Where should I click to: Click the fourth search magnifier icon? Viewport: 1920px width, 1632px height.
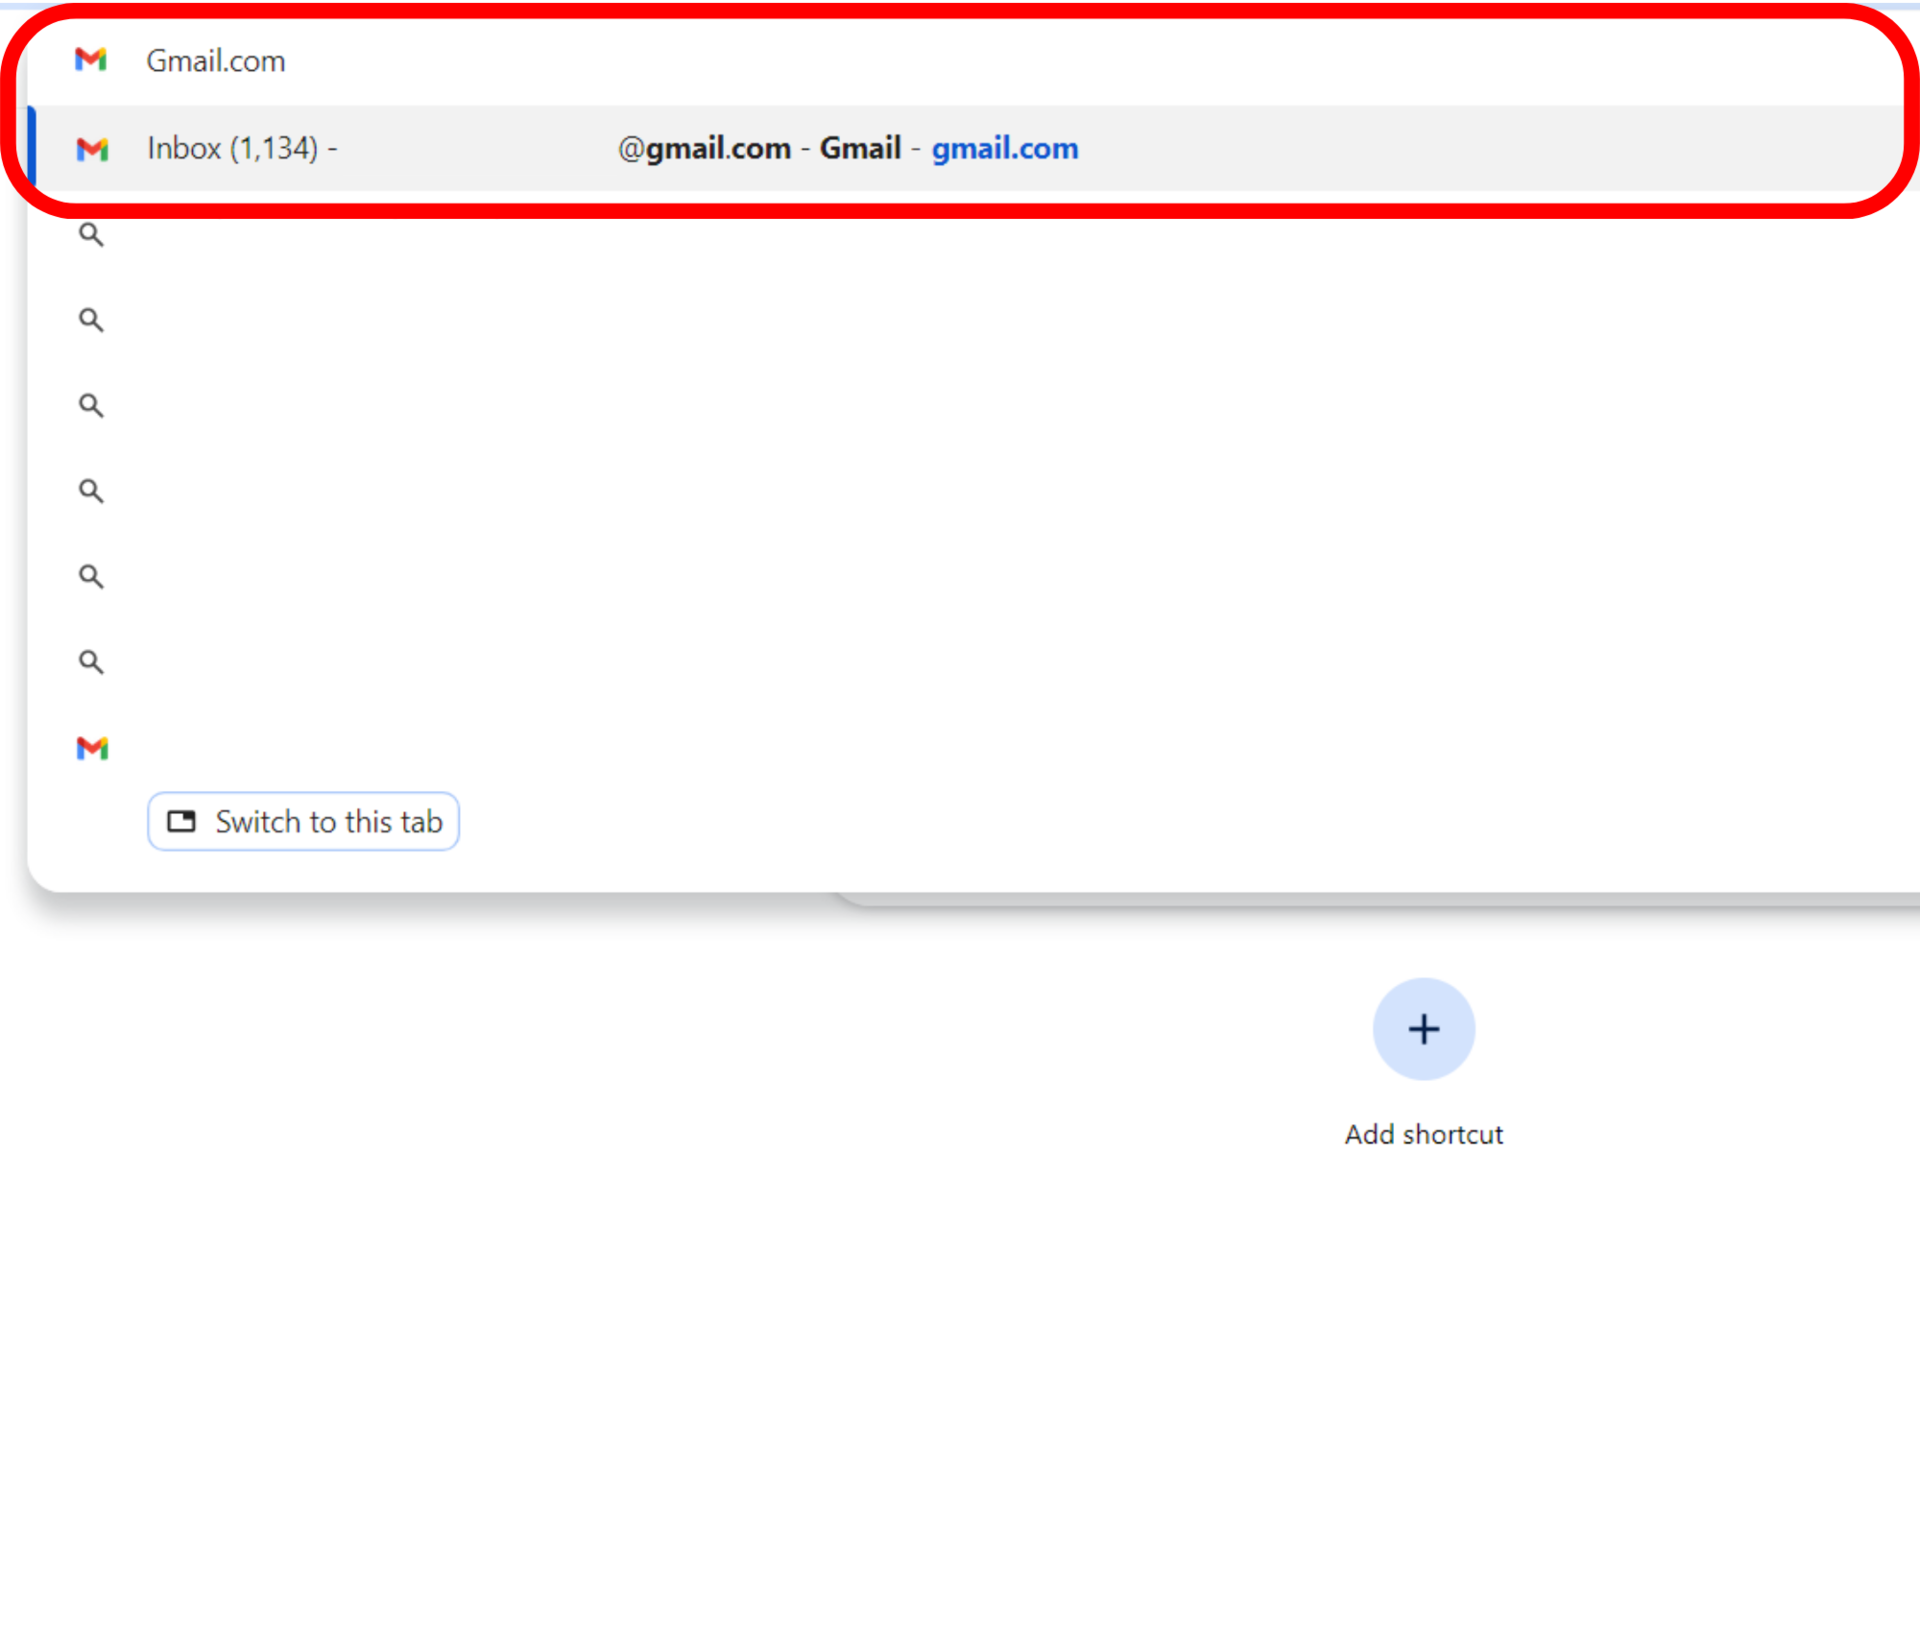point(91,491)
